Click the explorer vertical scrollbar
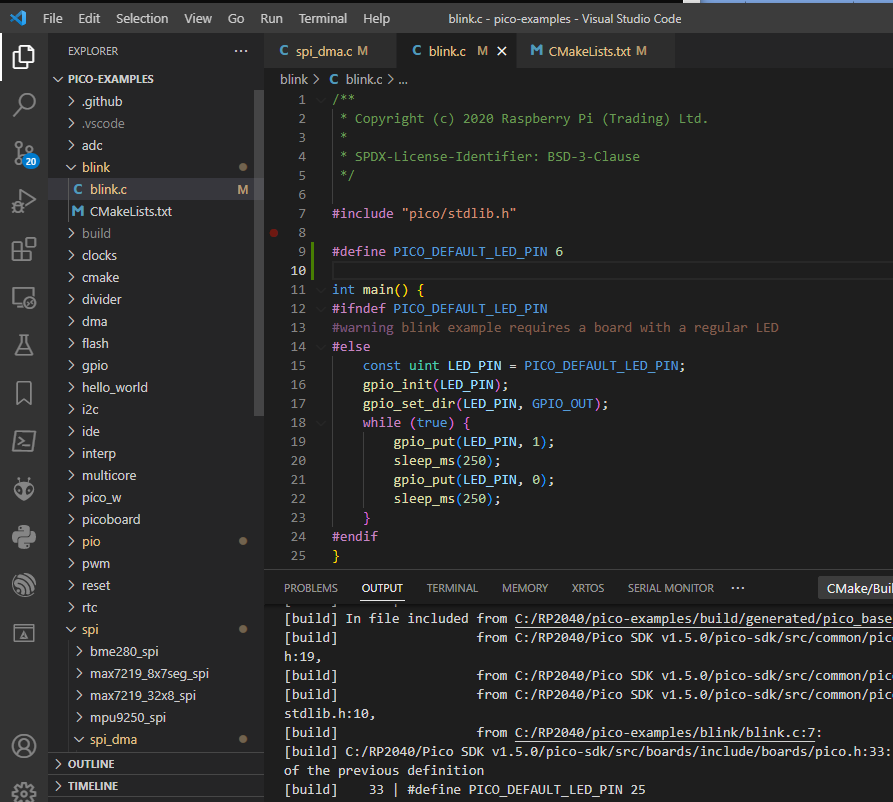The height and width of the screenshot is (802, 893). [259, 253]
